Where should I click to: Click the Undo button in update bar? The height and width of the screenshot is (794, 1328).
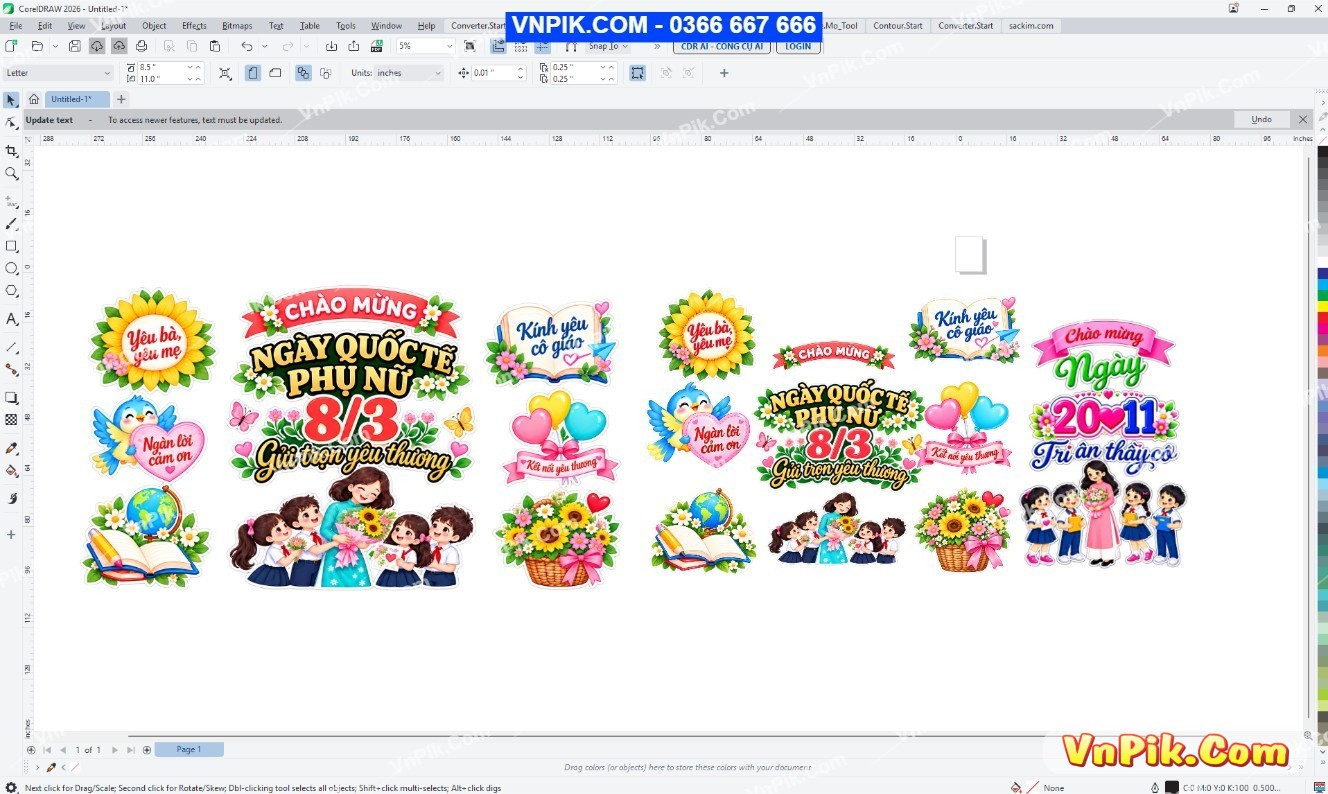click(x=1261, y=119)
